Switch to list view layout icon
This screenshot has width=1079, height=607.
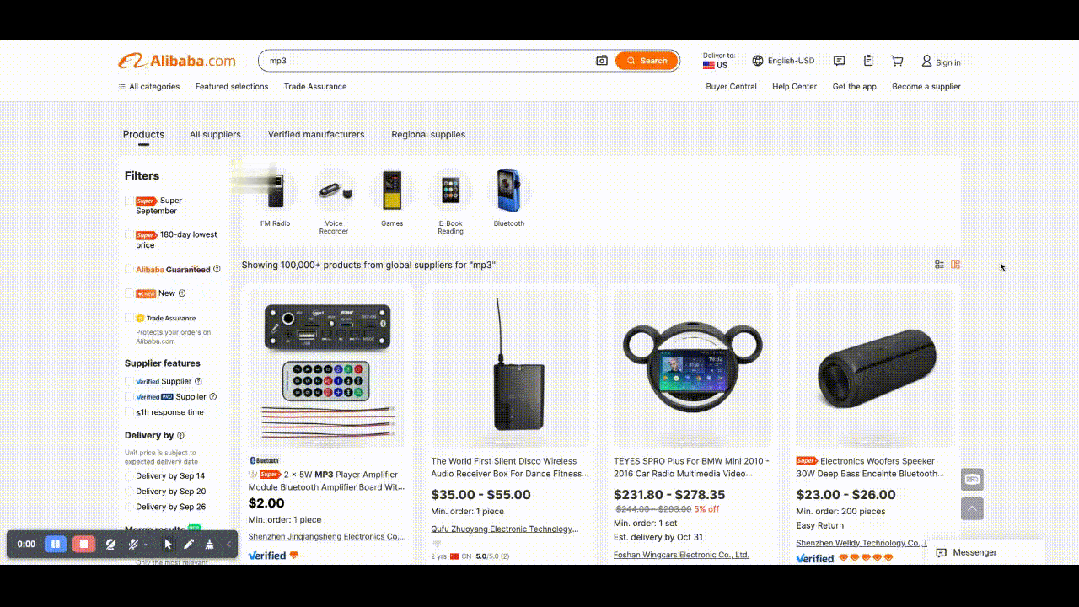point(939,264)
